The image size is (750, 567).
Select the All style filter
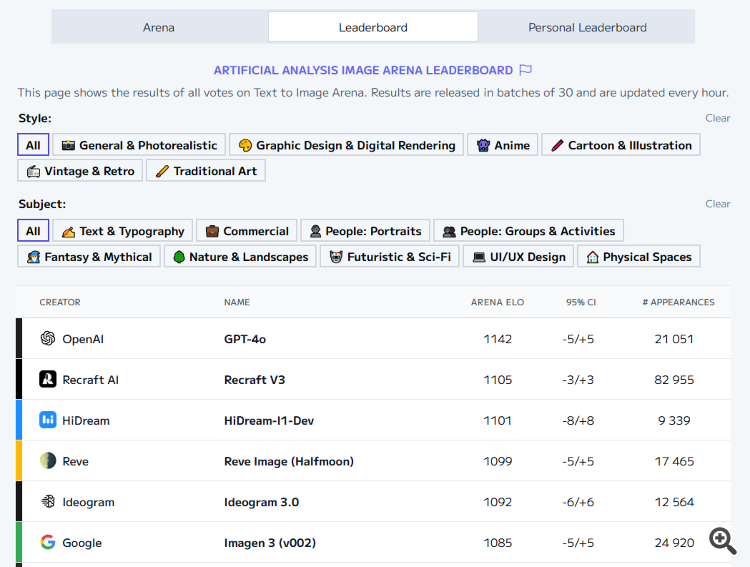coord(33,145)
